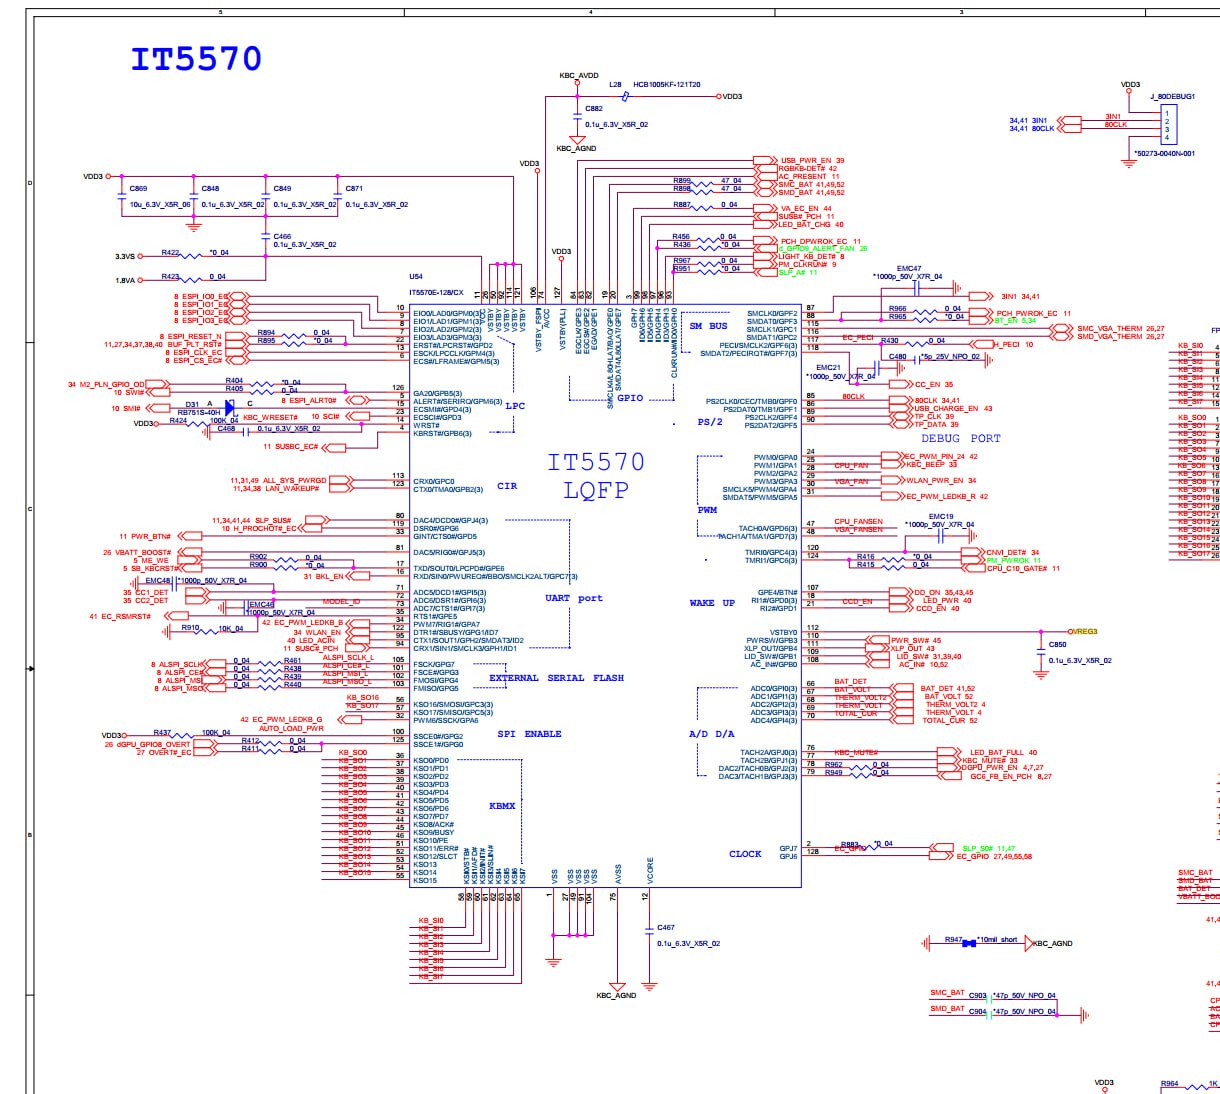Viewport: 1220px width, 1094px height.
Task: Select the SM BUS section label
Action: tap(709, 326)
